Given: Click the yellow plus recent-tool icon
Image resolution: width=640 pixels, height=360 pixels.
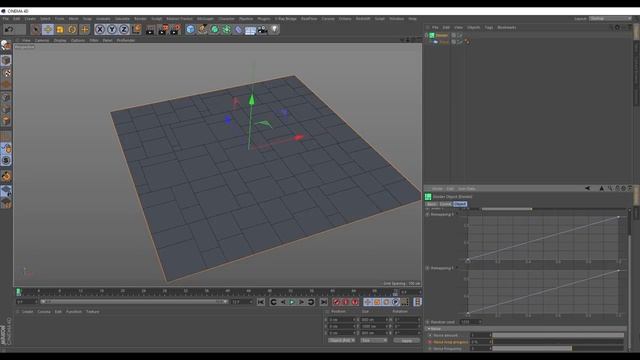Looking at the screenshot, I should point(84,29).
